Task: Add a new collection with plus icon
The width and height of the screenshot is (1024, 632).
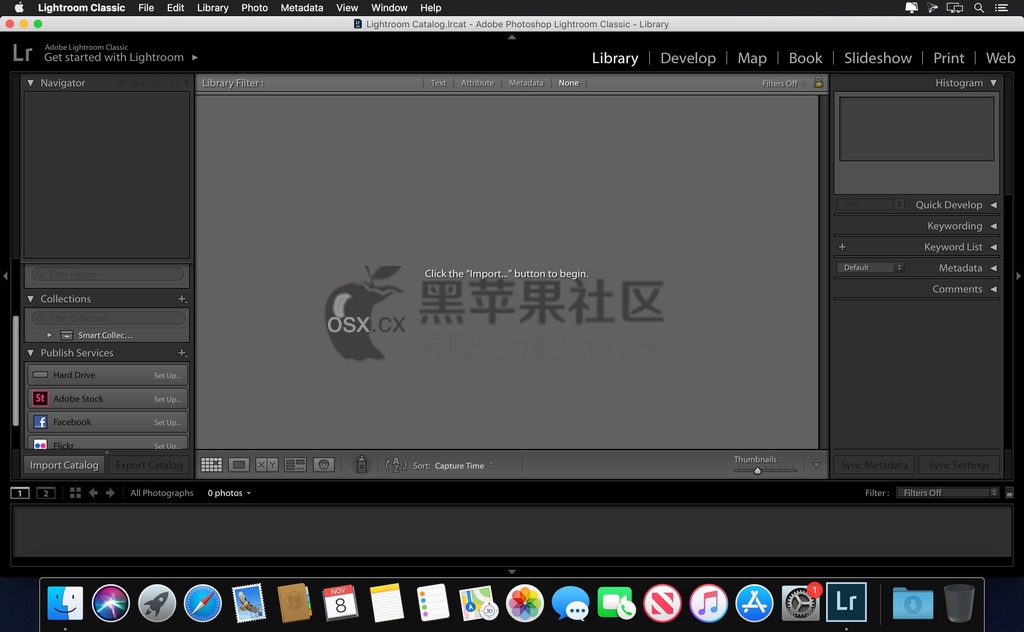Action: pyautogui.click(x=182, y=298)
